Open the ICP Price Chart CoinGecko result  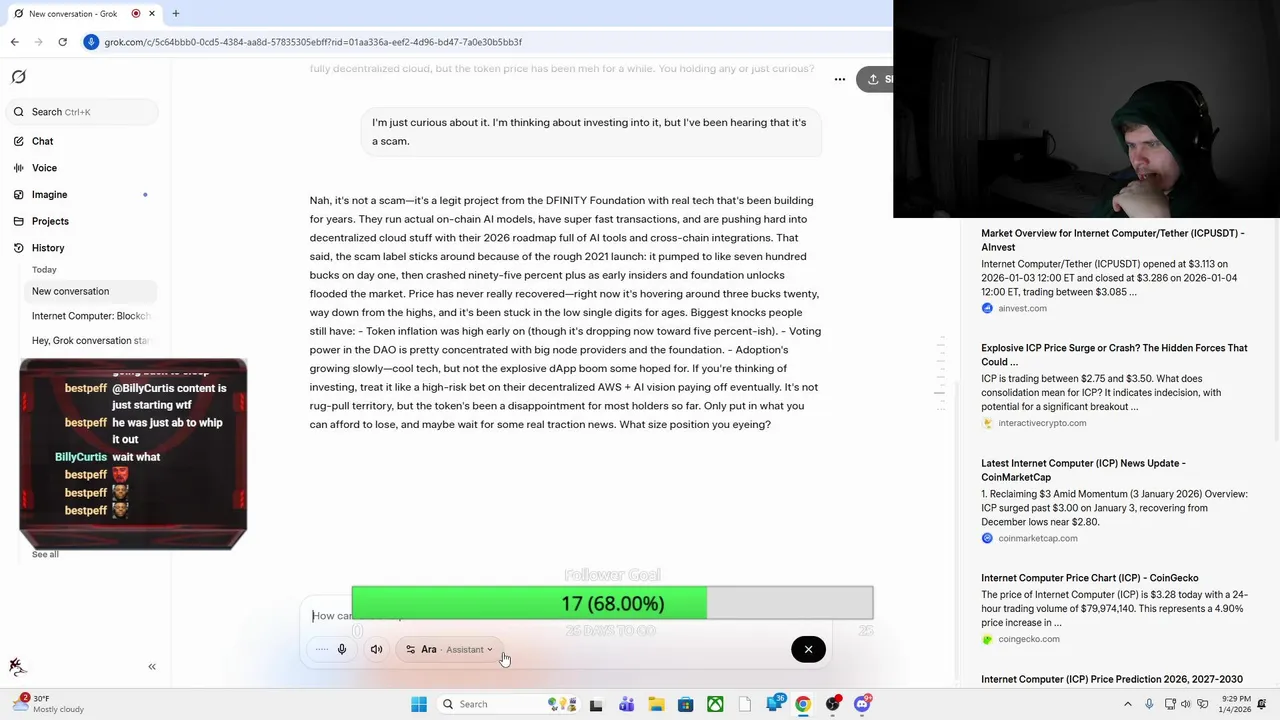tap(1089, 578)
